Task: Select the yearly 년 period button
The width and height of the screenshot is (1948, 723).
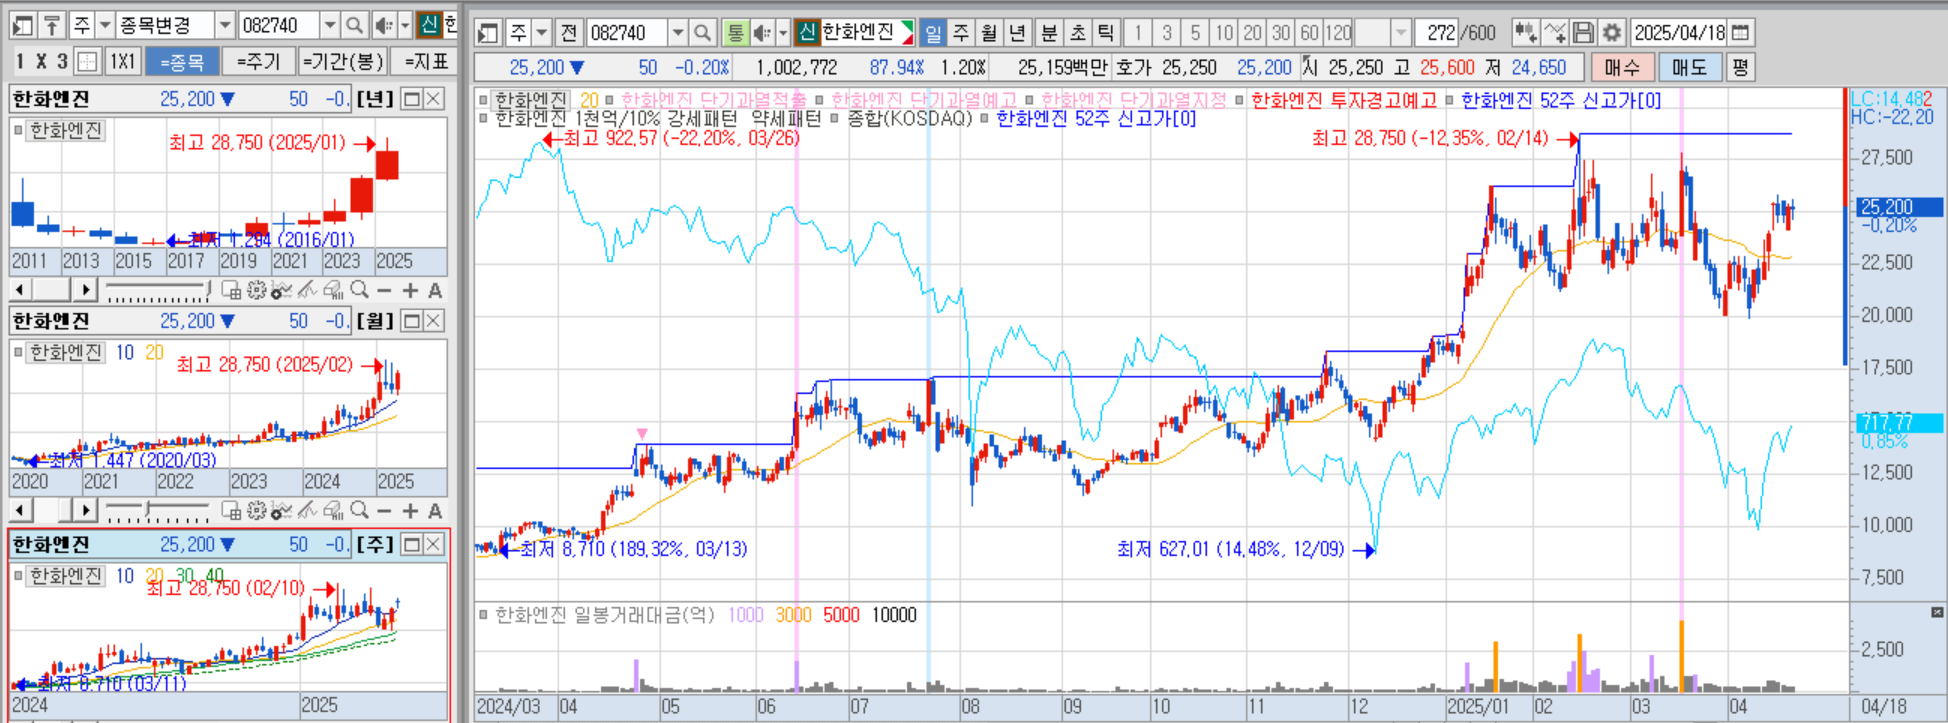Action: [x=1017, y=33]
